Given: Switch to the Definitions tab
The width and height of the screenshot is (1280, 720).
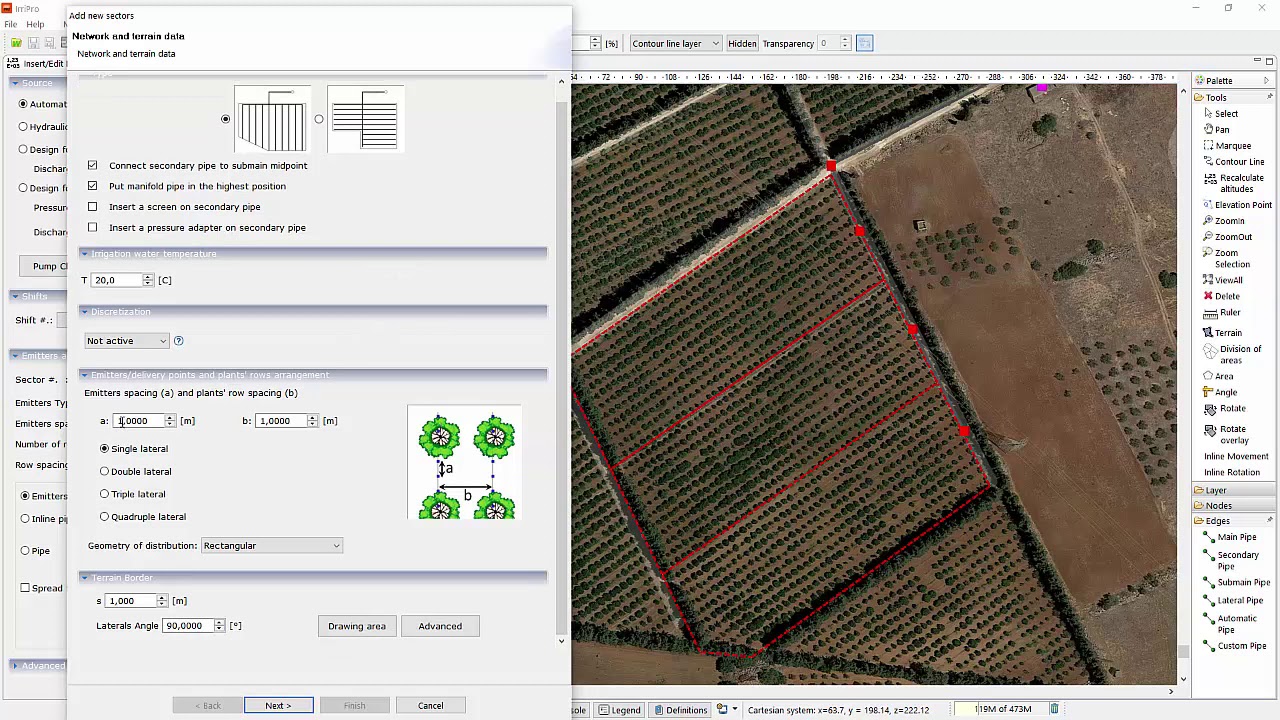Looking at the screenshot, I should [x=680, y=710].
